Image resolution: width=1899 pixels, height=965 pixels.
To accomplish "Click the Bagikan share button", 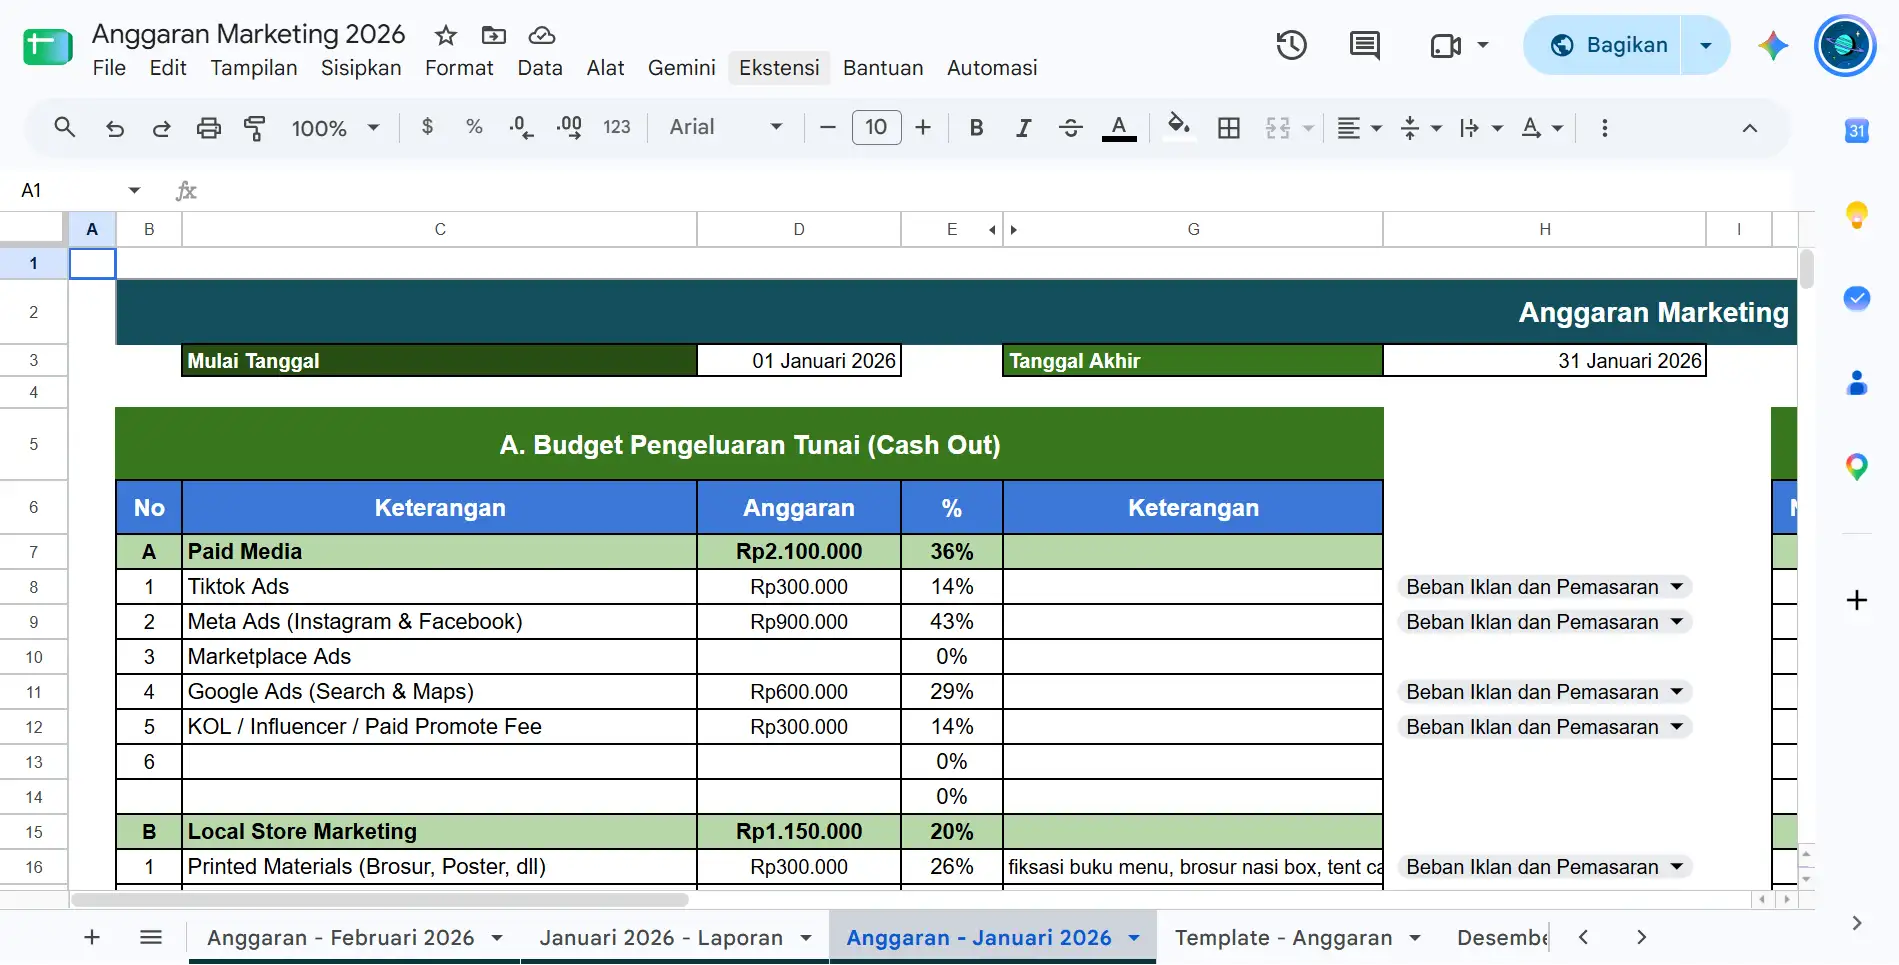I will click(1607, 45).
